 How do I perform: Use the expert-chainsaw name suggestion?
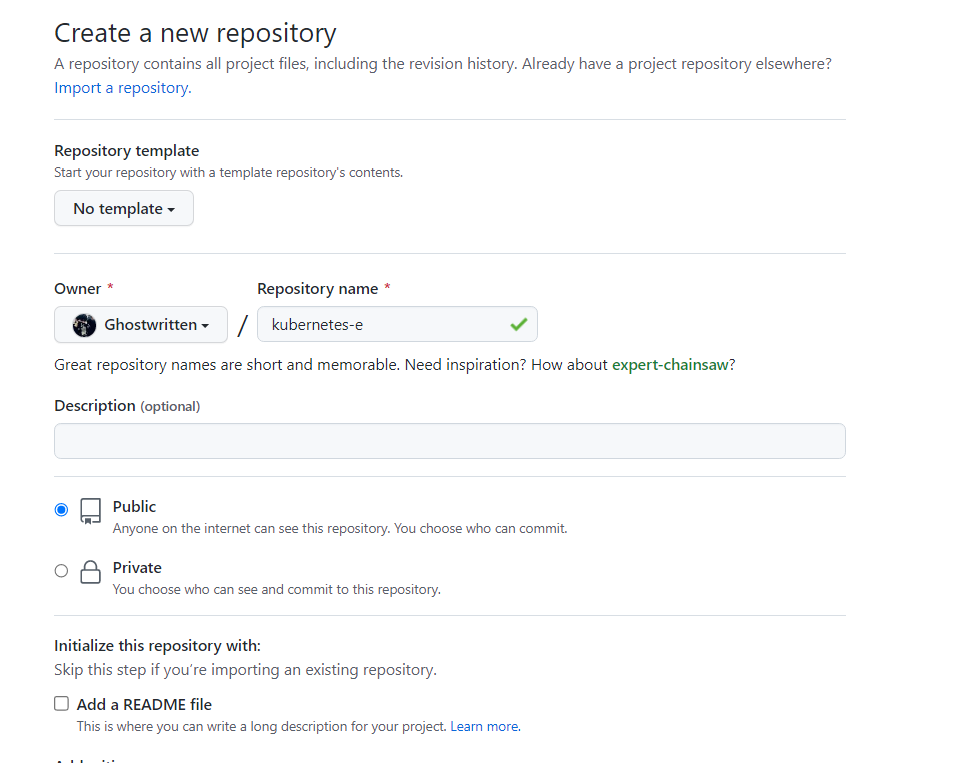coord(670,364)
